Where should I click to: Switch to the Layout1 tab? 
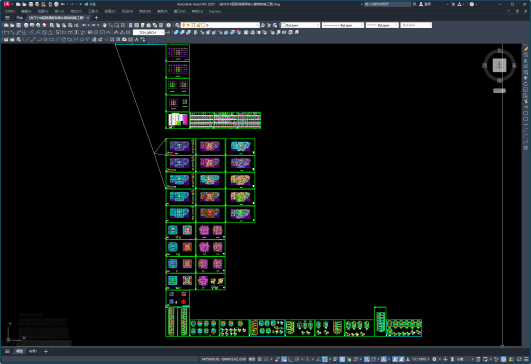[x=33, y=351]
